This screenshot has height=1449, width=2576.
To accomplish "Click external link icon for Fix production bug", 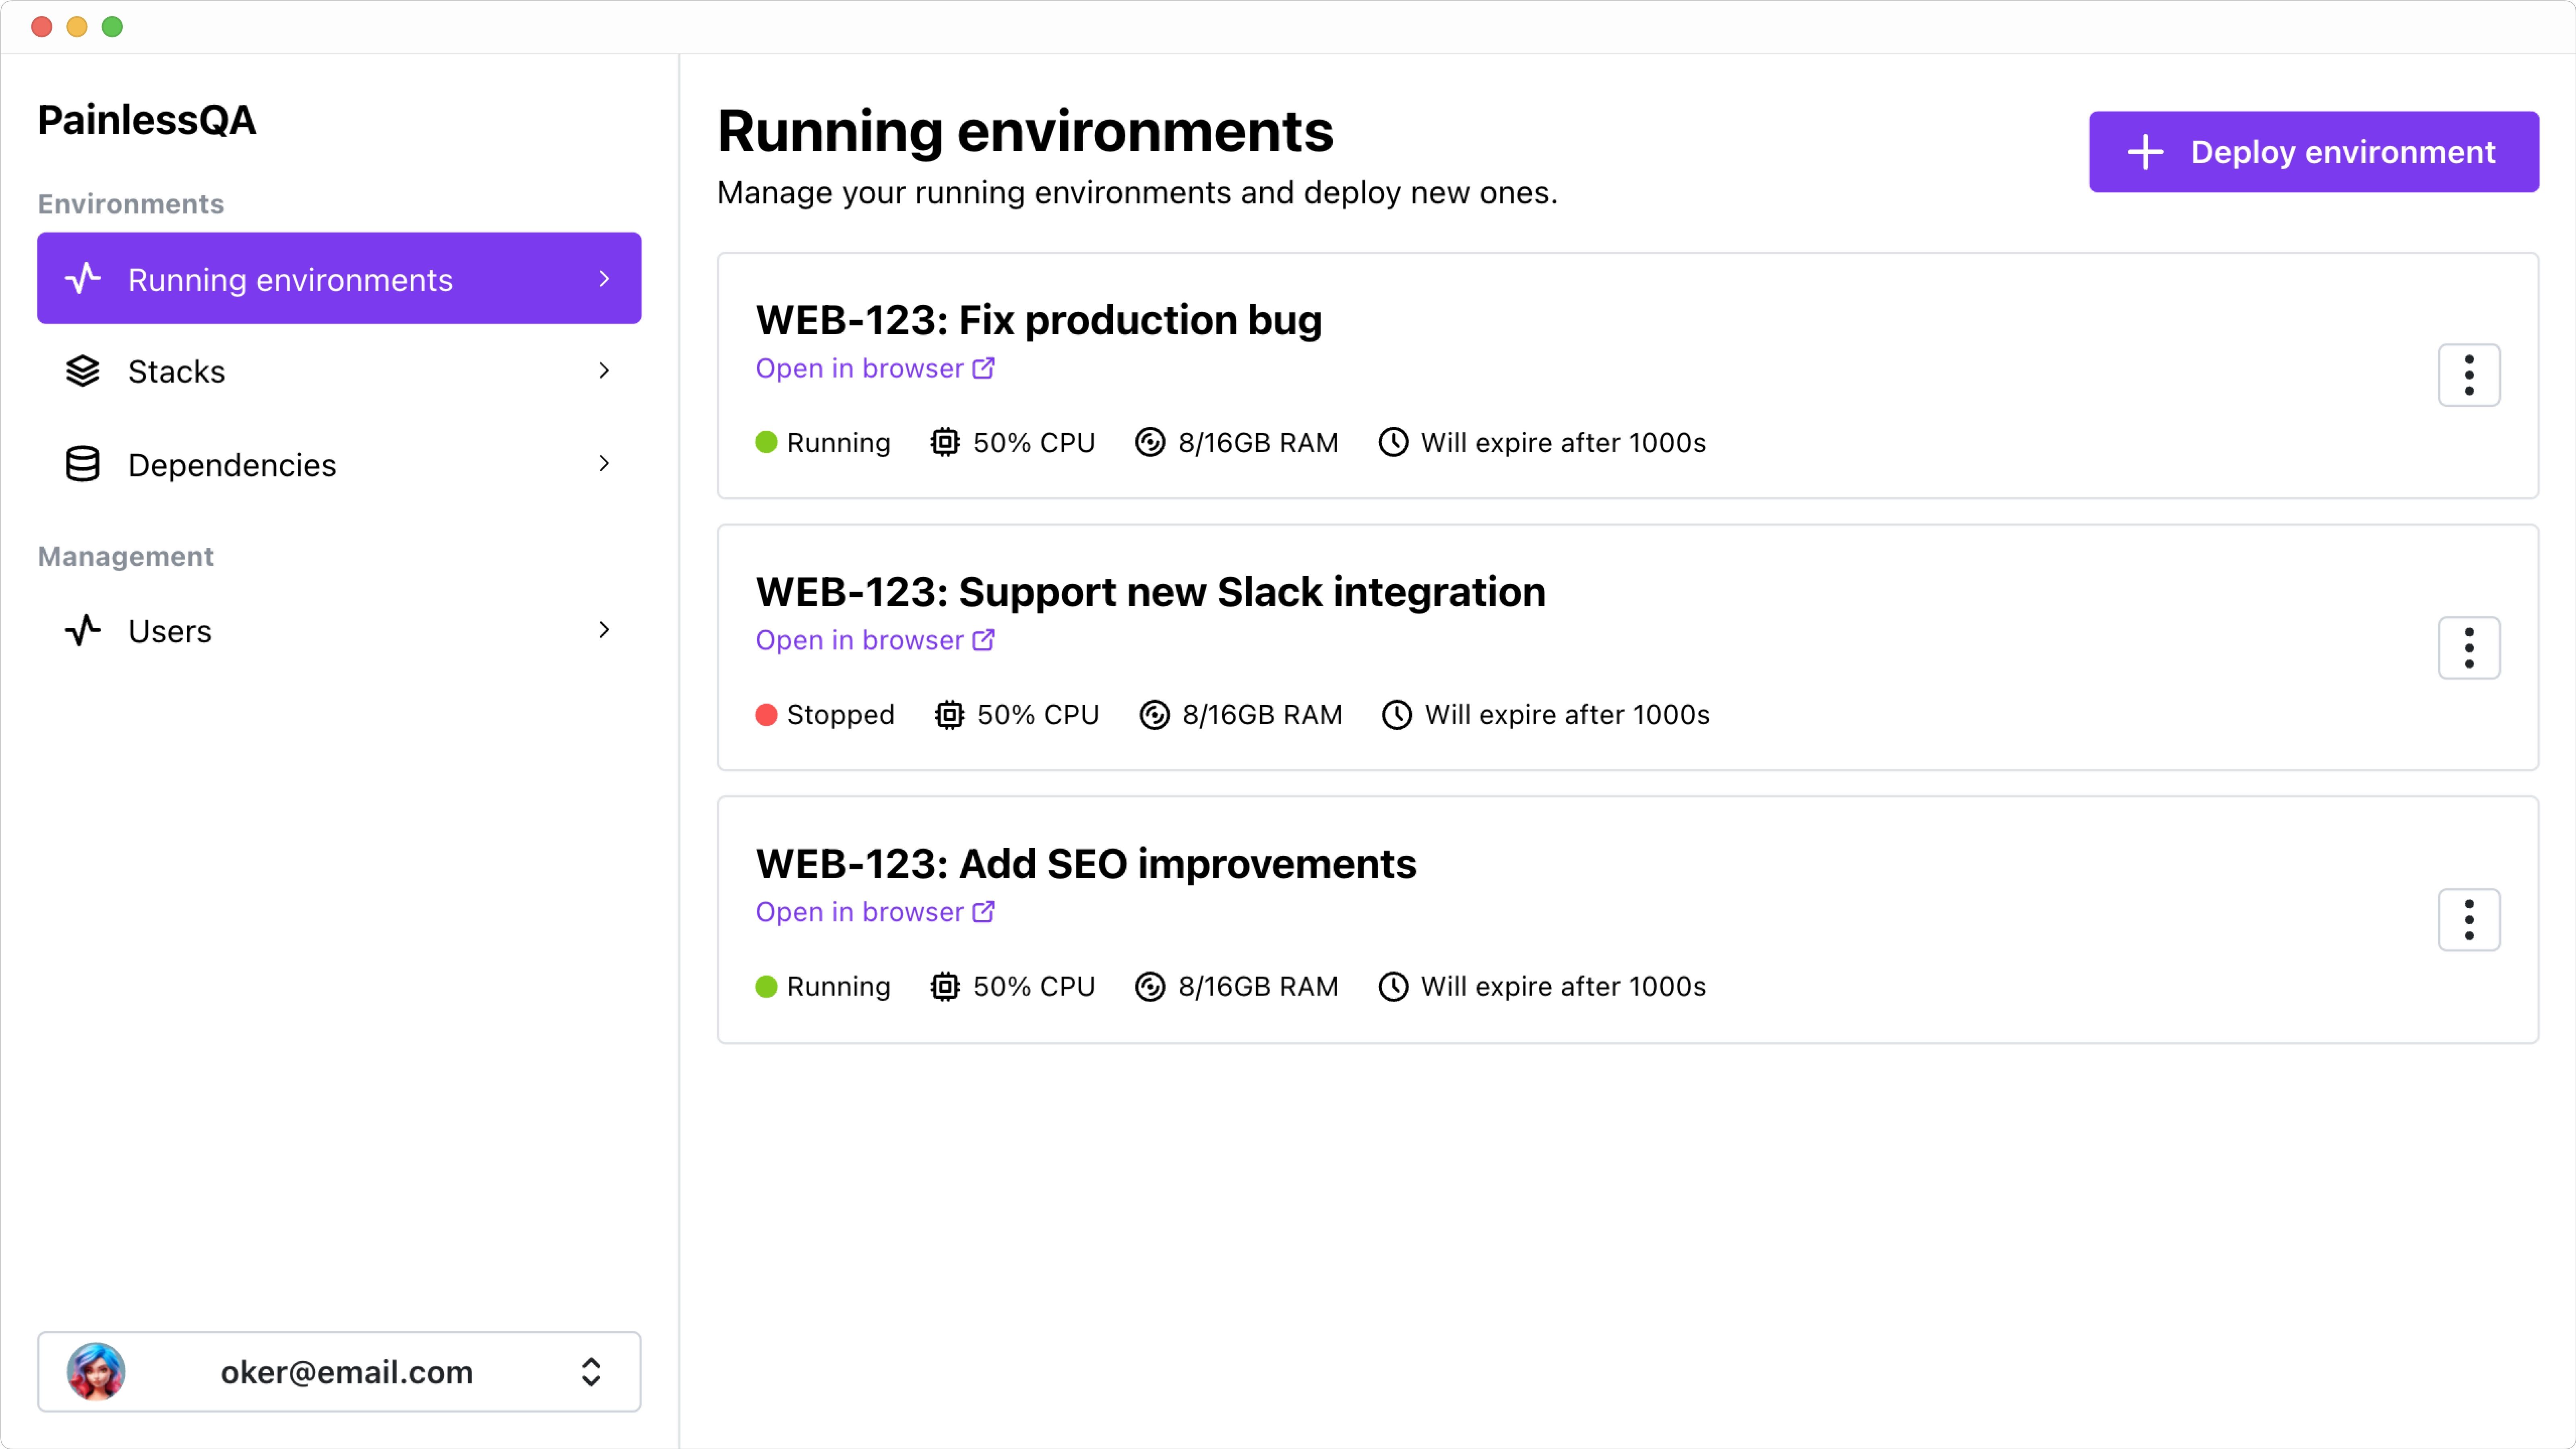I will click(984, 368).
